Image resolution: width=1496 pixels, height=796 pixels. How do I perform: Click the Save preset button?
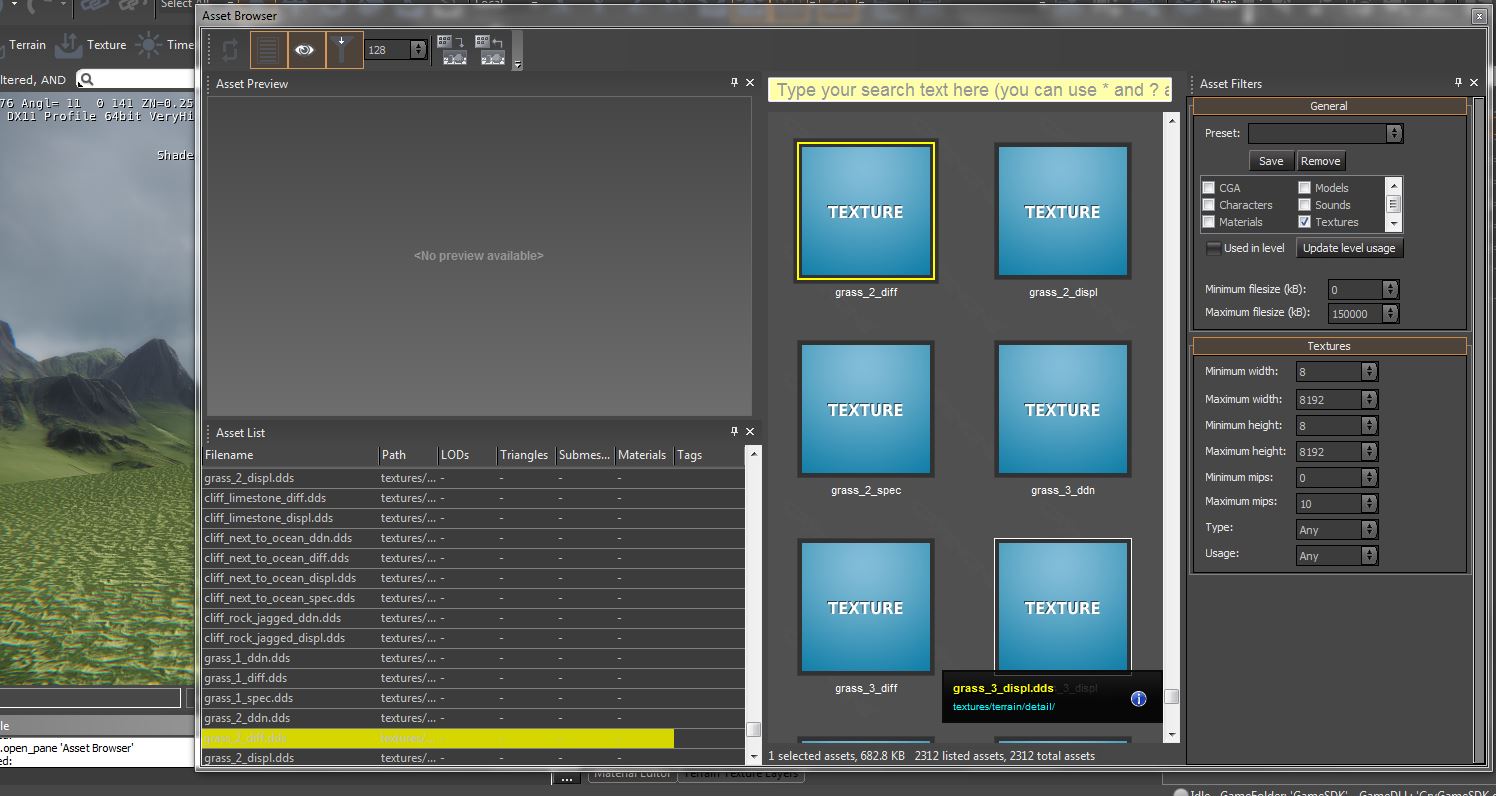[1271, 161]
